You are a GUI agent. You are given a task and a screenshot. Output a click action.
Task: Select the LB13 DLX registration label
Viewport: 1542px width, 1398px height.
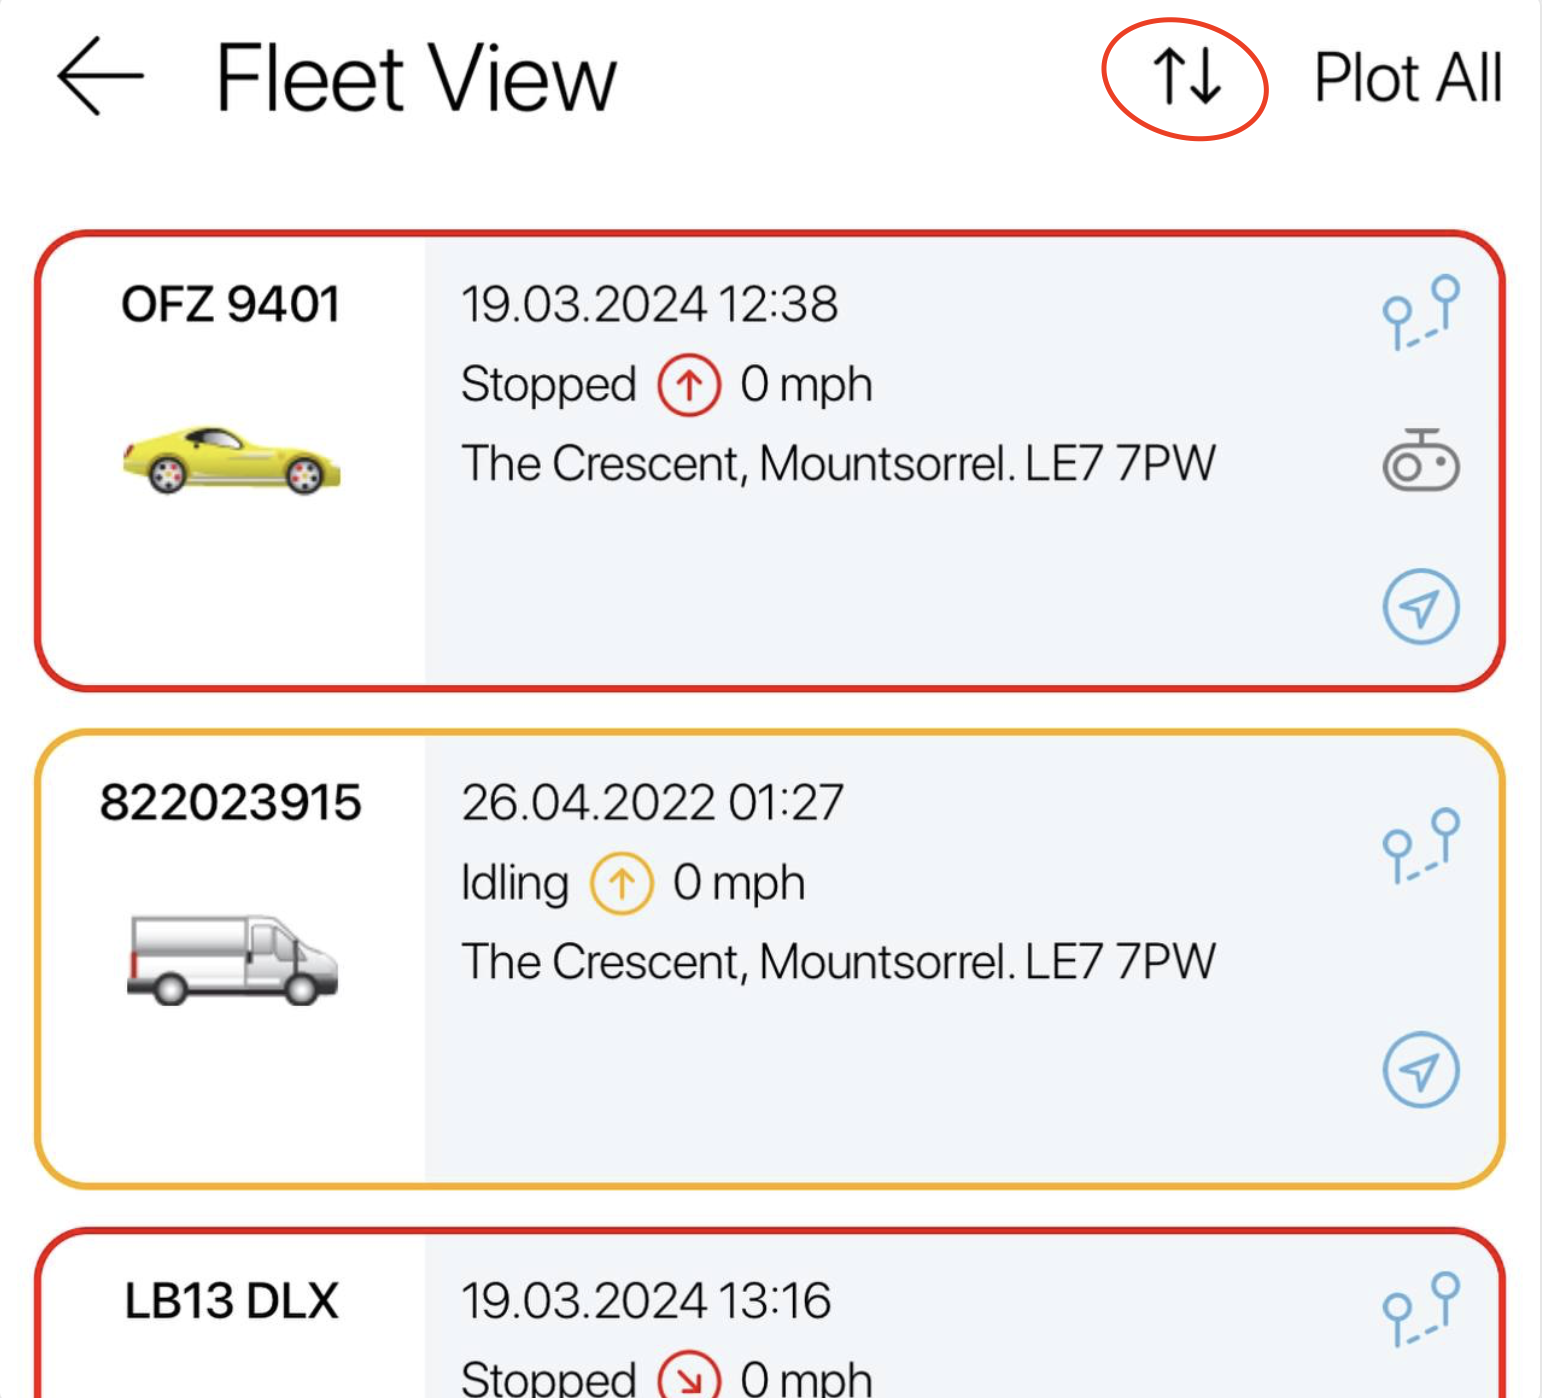point(231,1301)
